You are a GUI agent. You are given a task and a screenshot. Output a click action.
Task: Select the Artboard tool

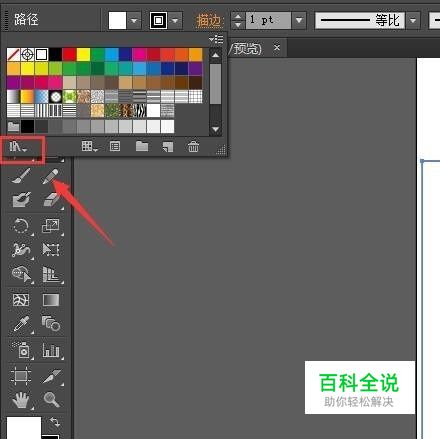tap(21, 376)
